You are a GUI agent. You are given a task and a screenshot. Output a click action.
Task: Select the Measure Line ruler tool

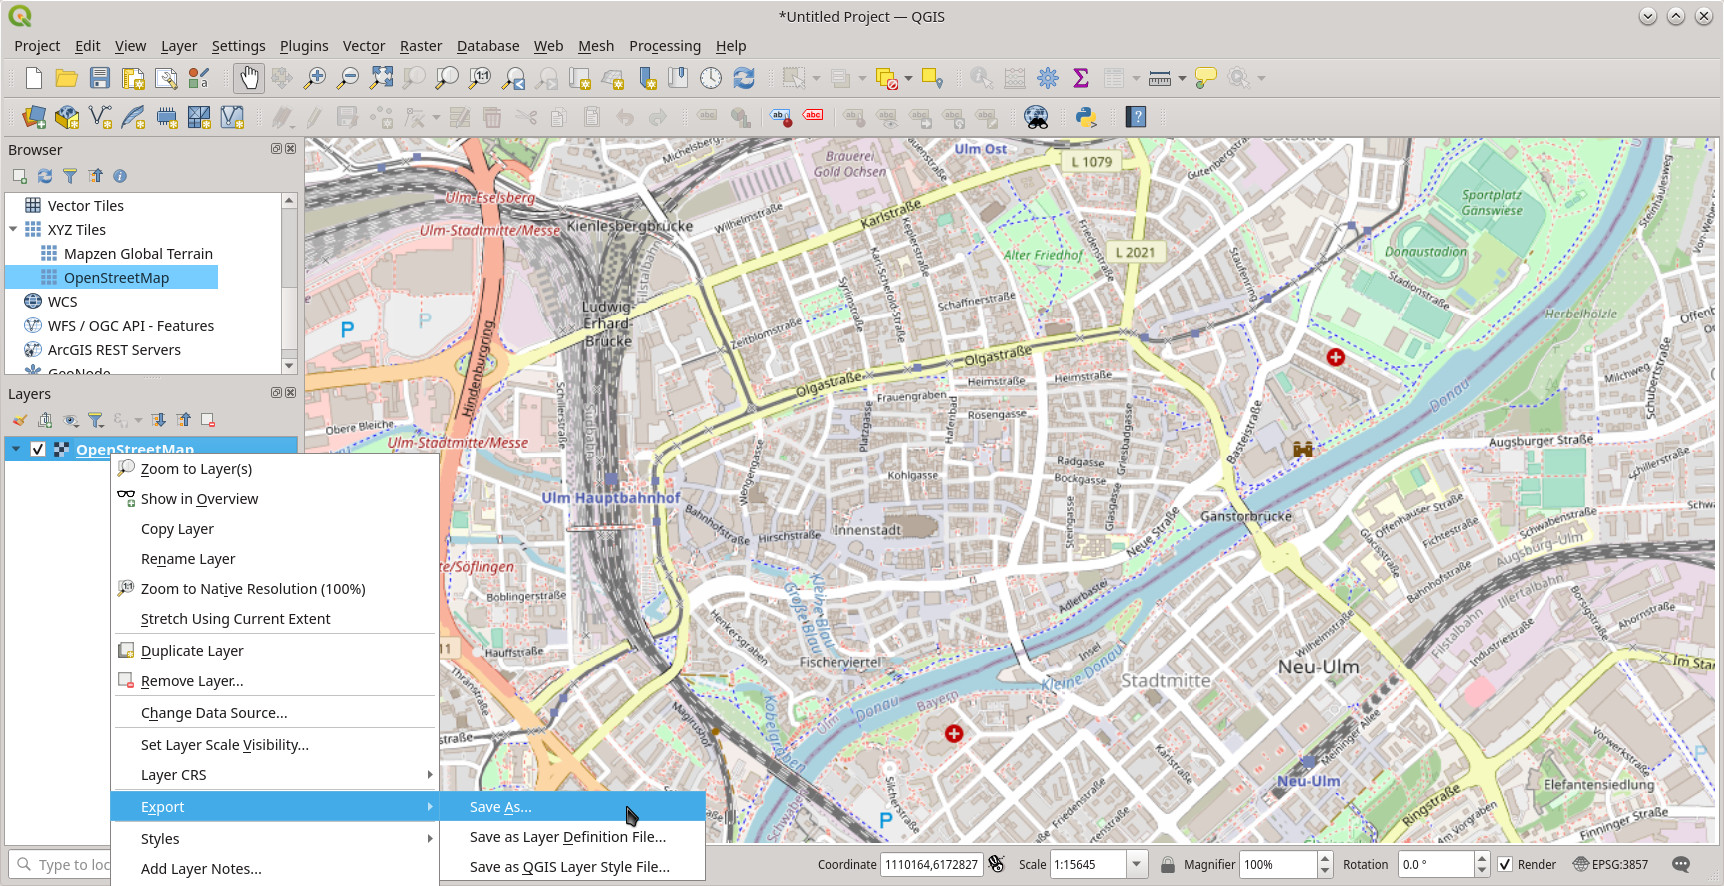point(1160,78)
